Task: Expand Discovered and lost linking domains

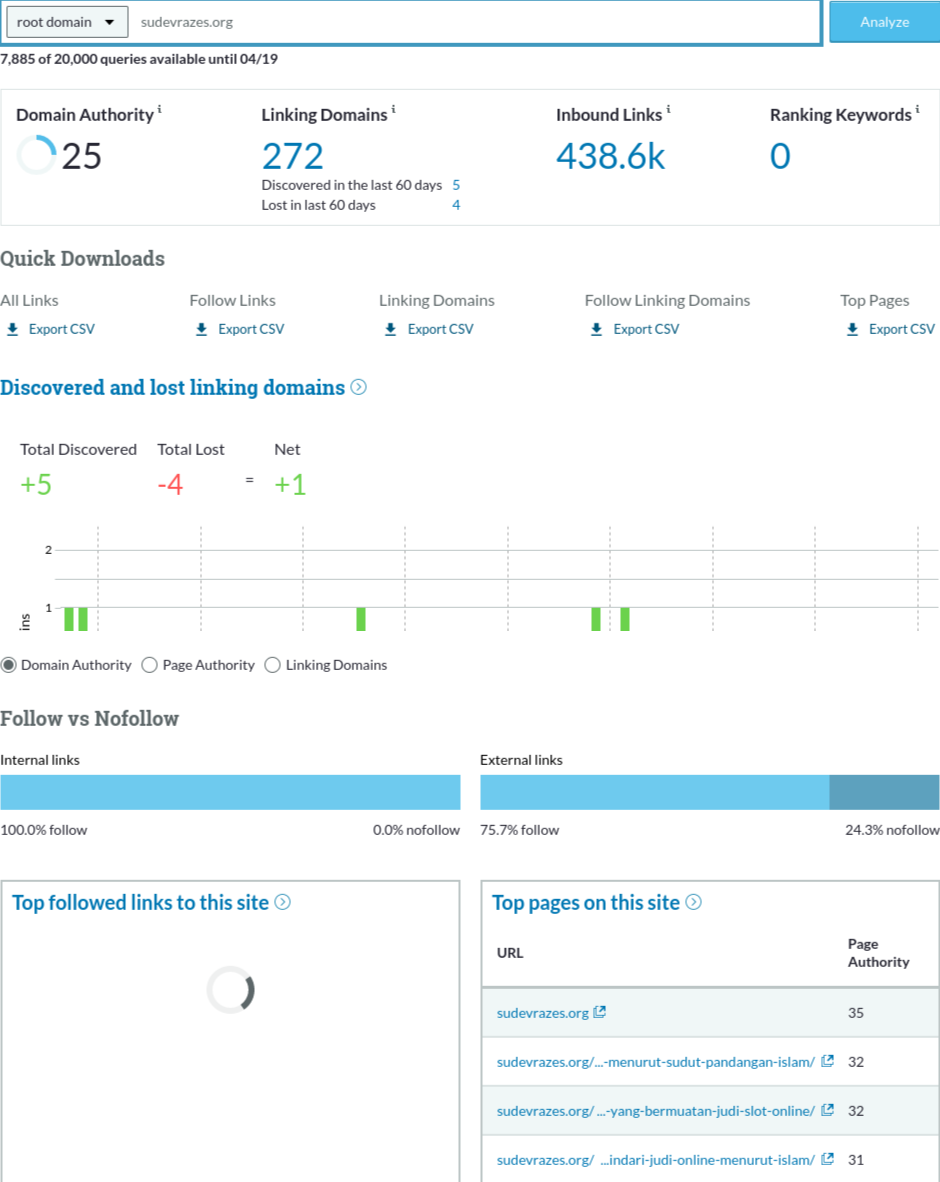Action: [358, 388]
